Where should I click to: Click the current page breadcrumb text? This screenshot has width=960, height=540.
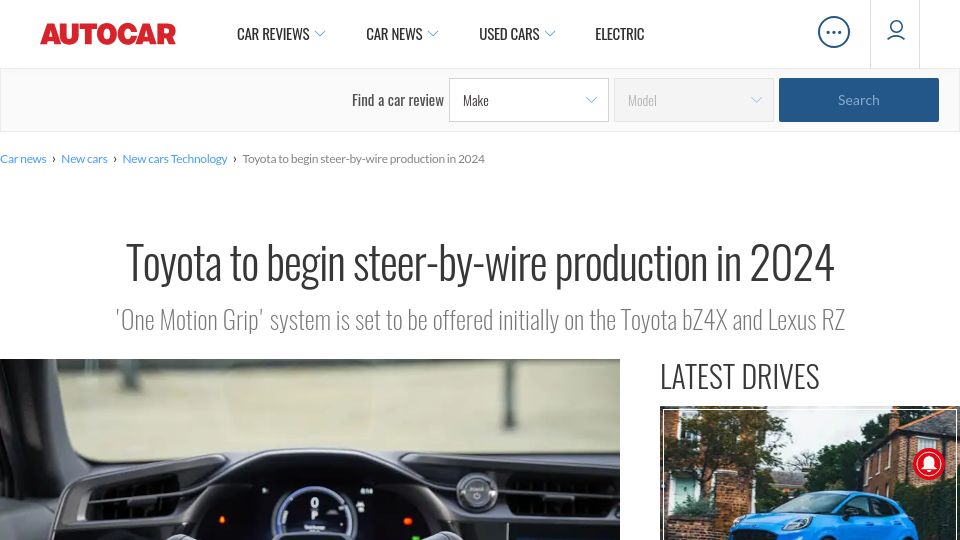point(364,159)
